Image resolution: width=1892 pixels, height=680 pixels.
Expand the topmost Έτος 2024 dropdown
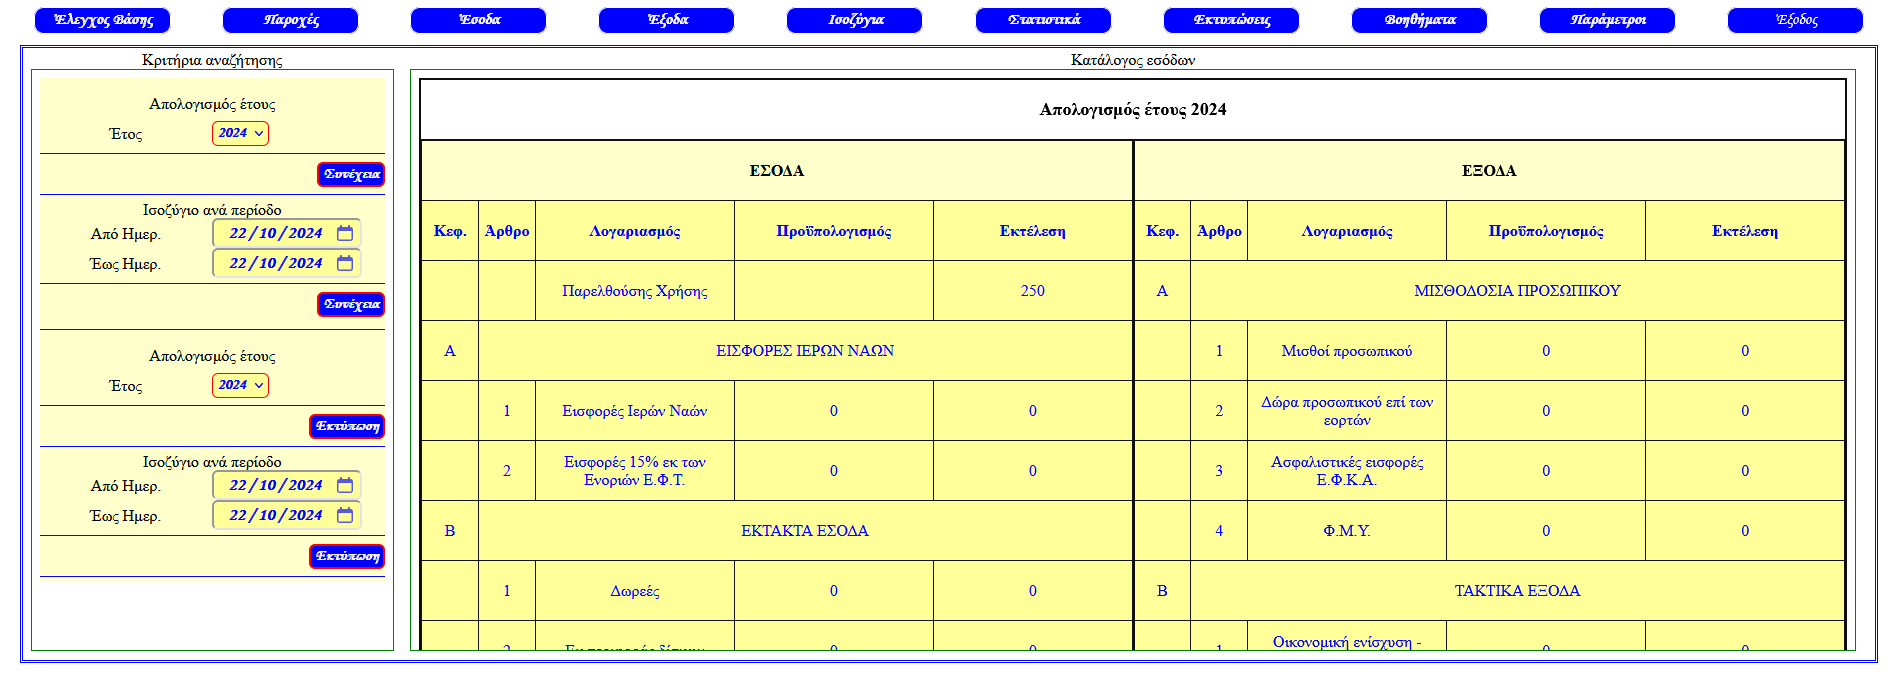coord(240,133)
